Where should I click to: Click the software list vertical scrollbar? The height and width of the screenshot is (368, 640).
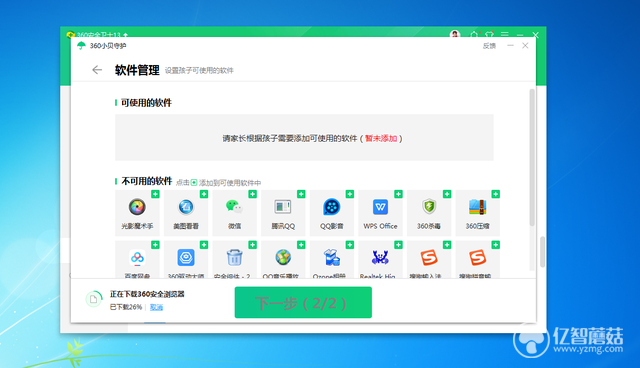pos(532,157)
